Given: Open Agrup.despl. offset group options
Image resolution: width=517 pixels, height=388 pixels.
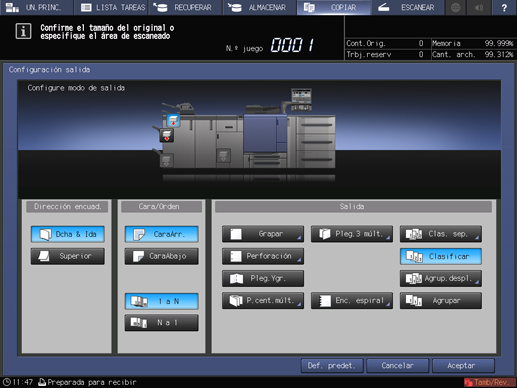Looking at the screenshot, I should [x=441, y=278].
